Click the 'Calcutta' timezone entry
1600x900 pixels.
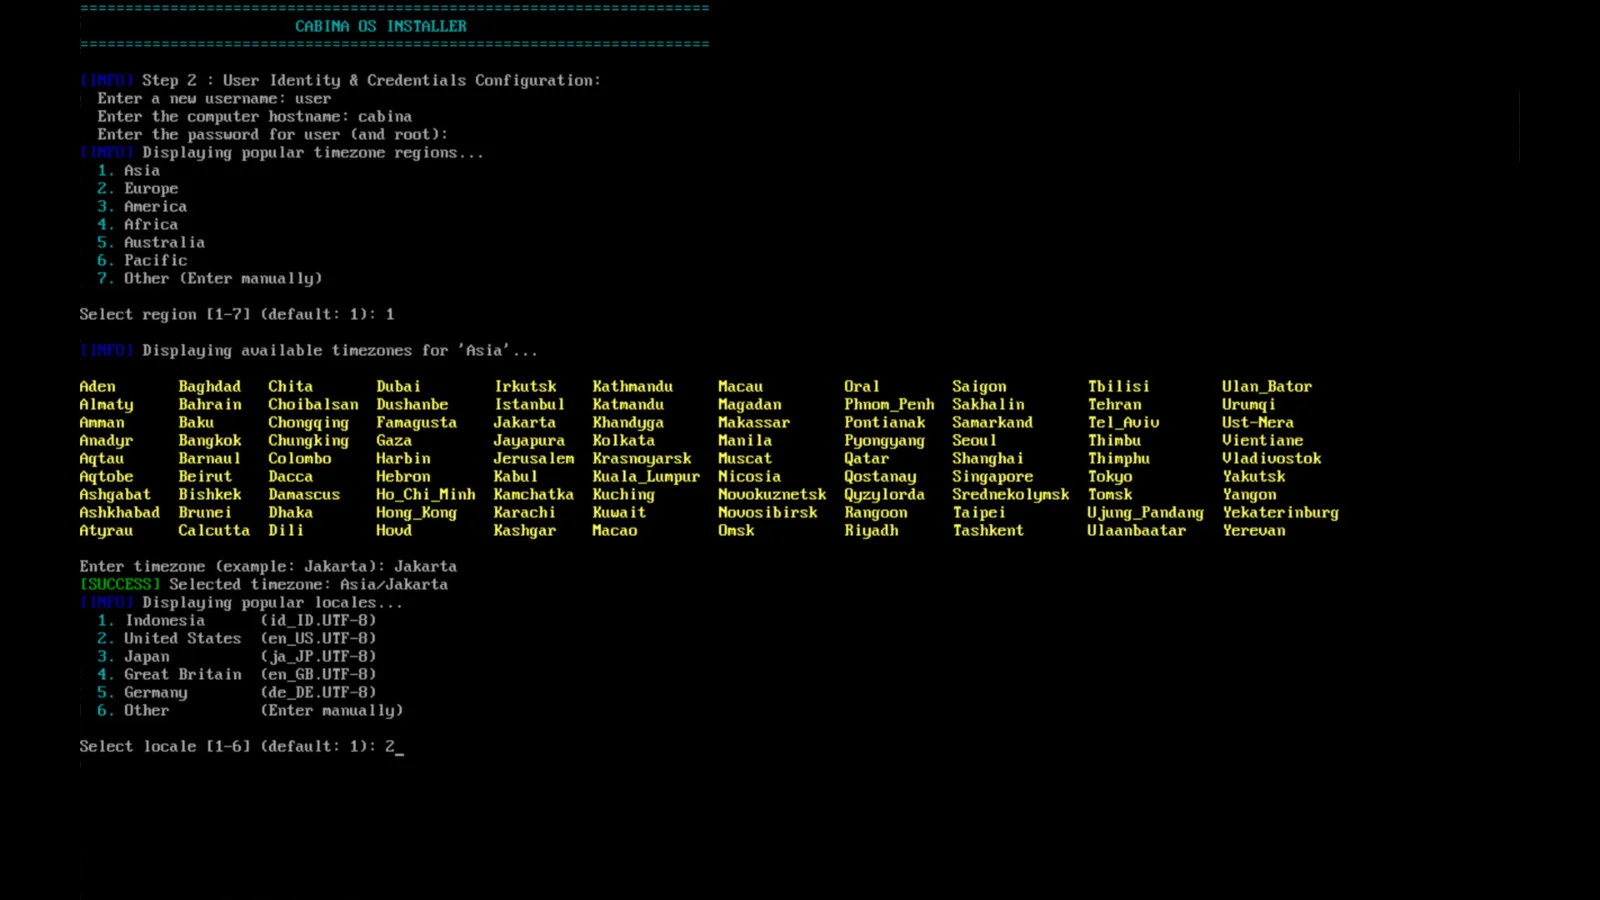(214, 530)
